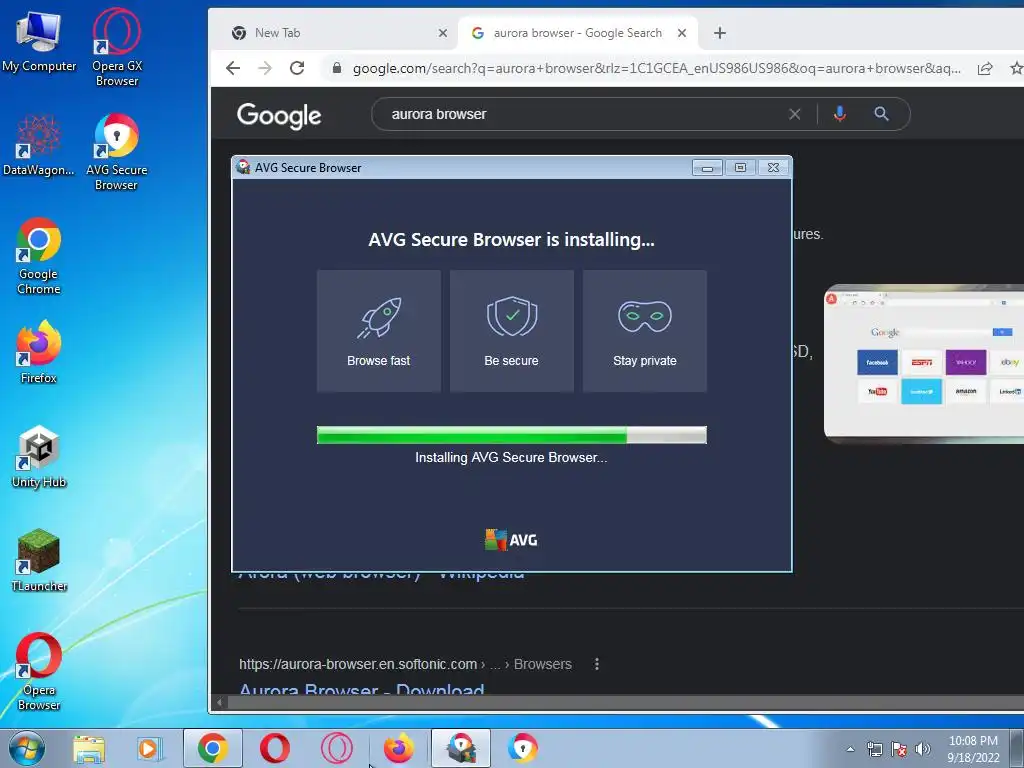Viewport: 1024px width, 768px height.
Task: Click Chrome's horizontal scrollbar left arrow
Action: [219, 703]
